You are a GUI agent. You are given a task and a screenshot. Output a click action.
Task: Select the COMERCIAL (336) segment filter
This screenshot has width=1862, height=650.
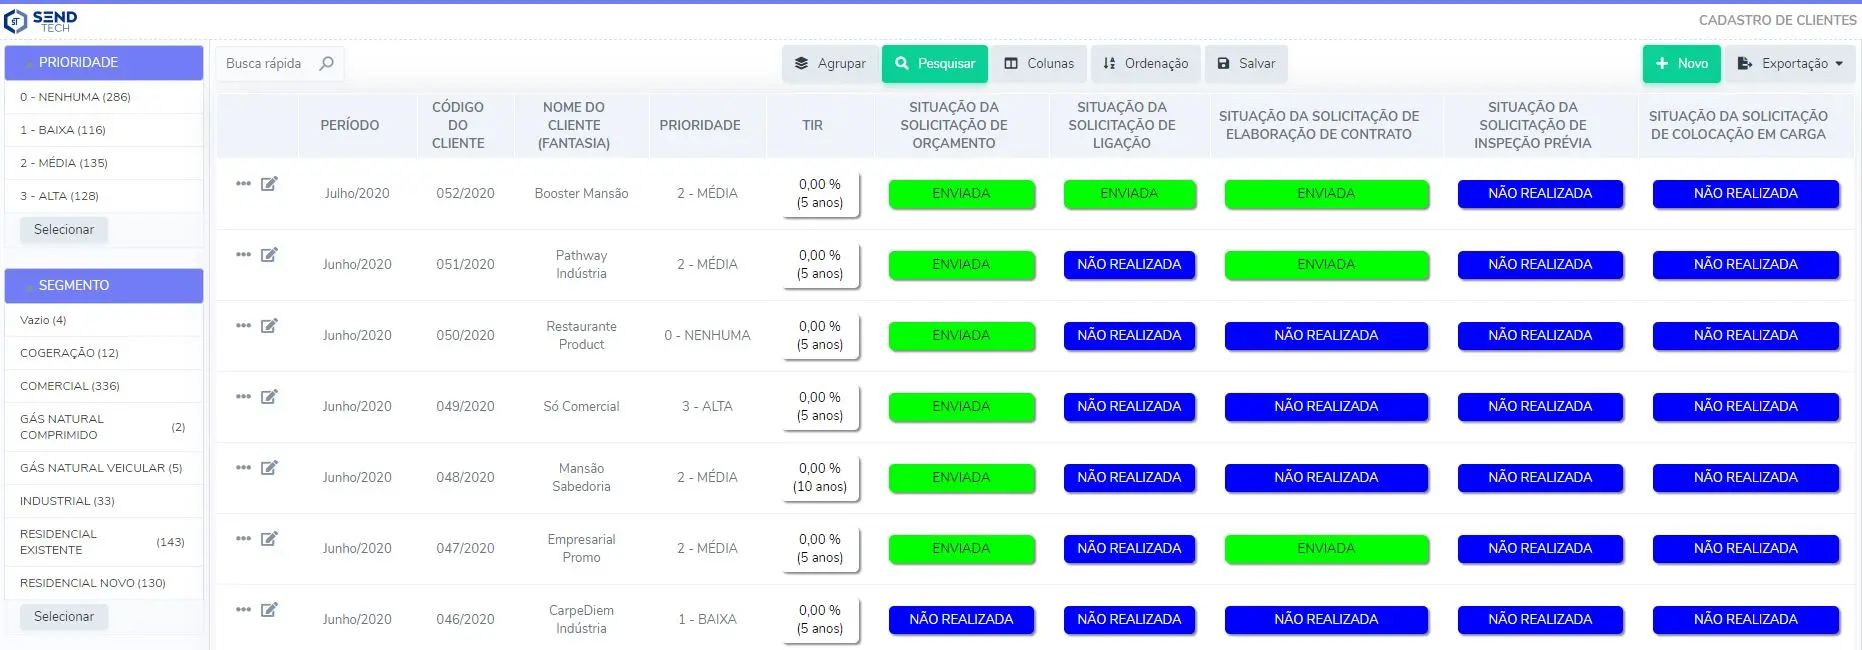click(70, 386)
